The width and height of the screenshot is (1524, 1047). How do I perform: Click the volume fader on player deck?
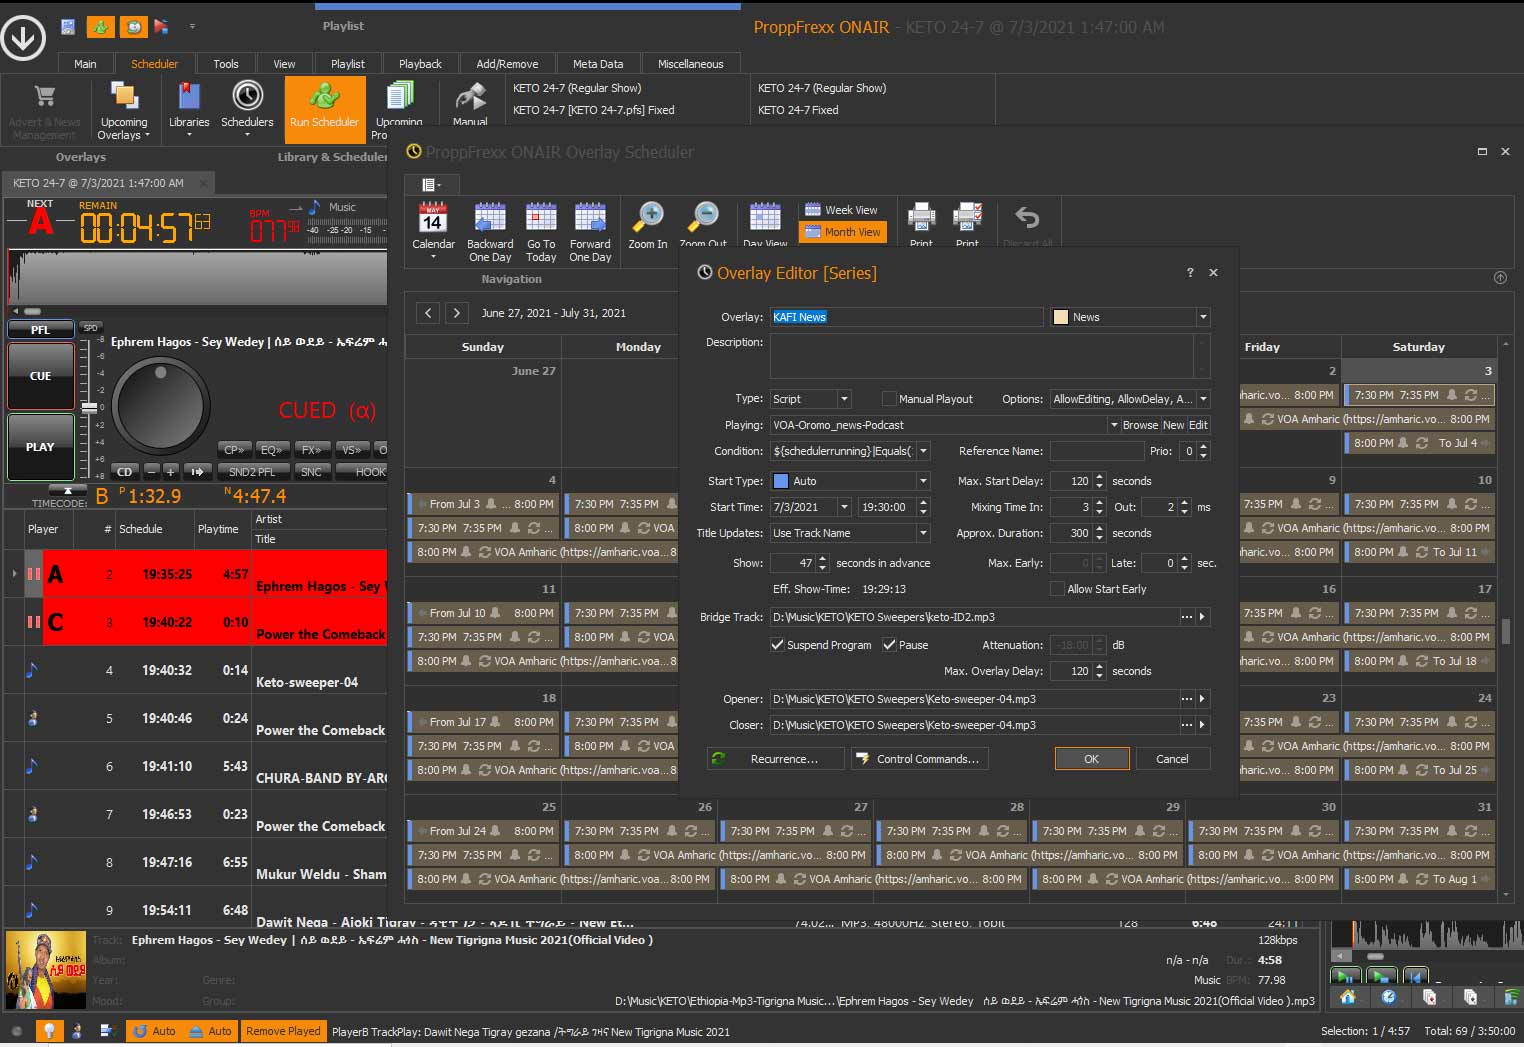tap(90, 407)
